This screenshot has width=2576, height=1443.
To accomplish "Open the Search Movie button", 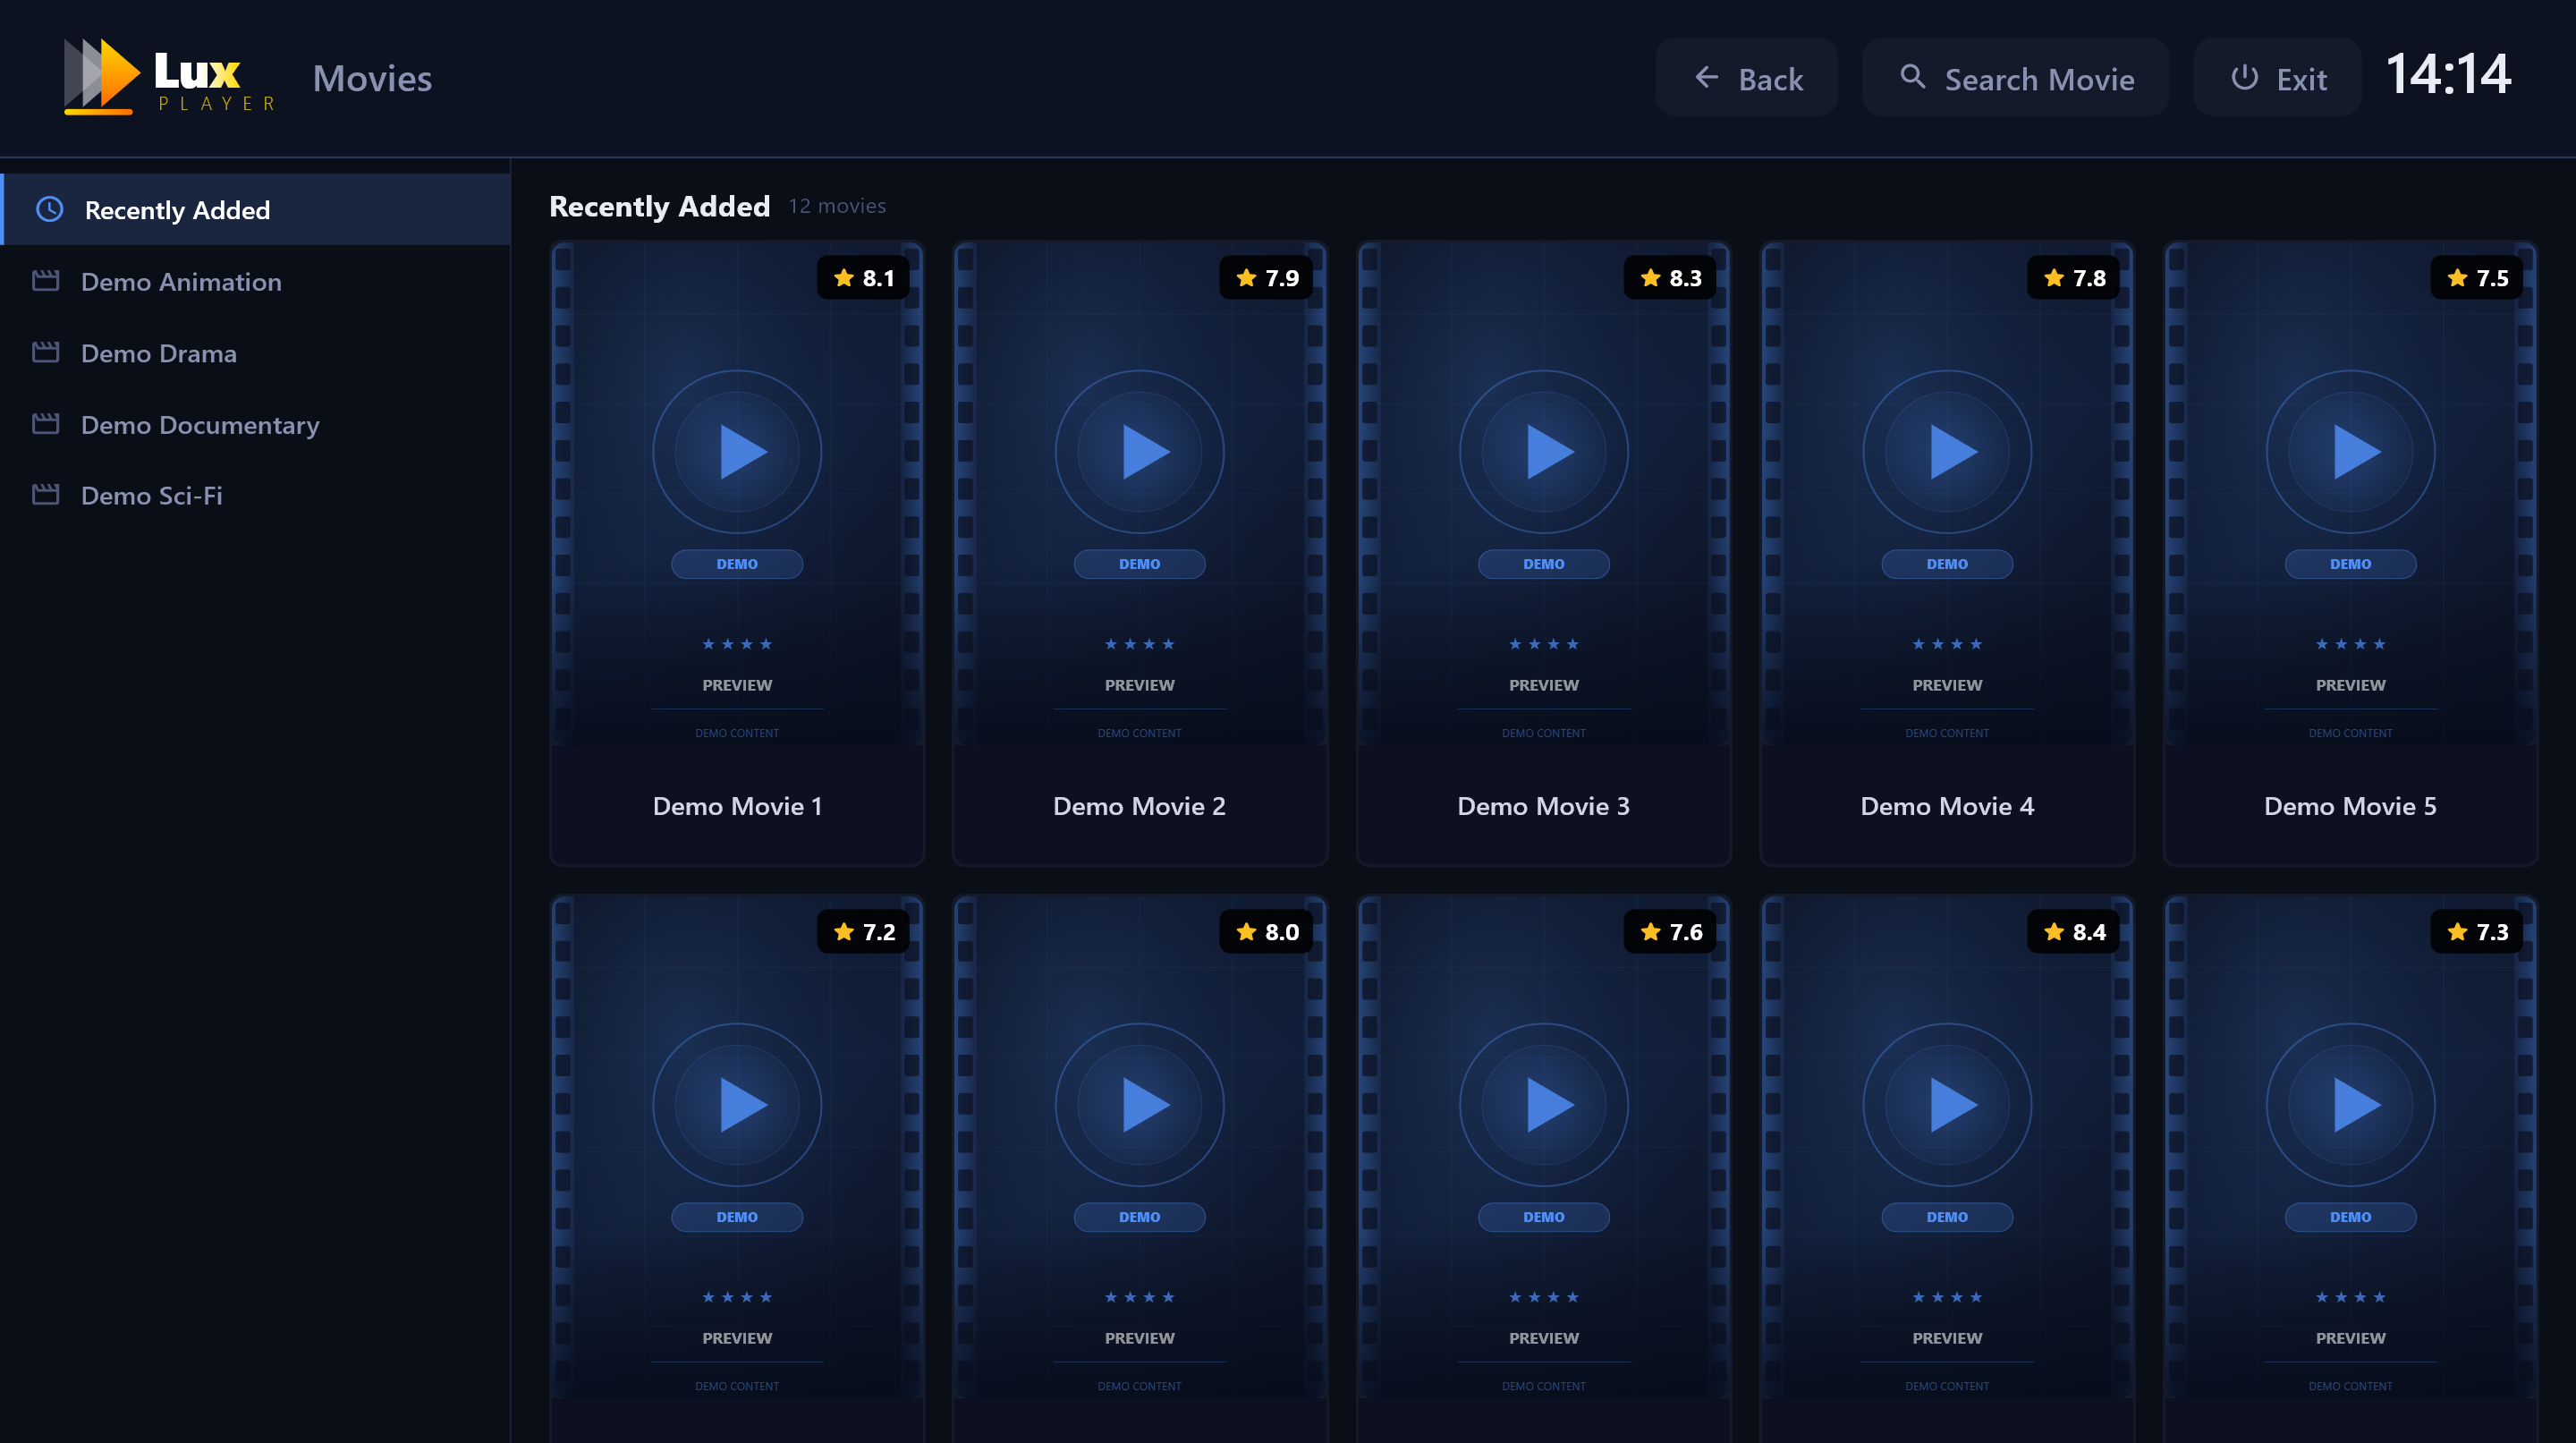I will [2016, 77].
